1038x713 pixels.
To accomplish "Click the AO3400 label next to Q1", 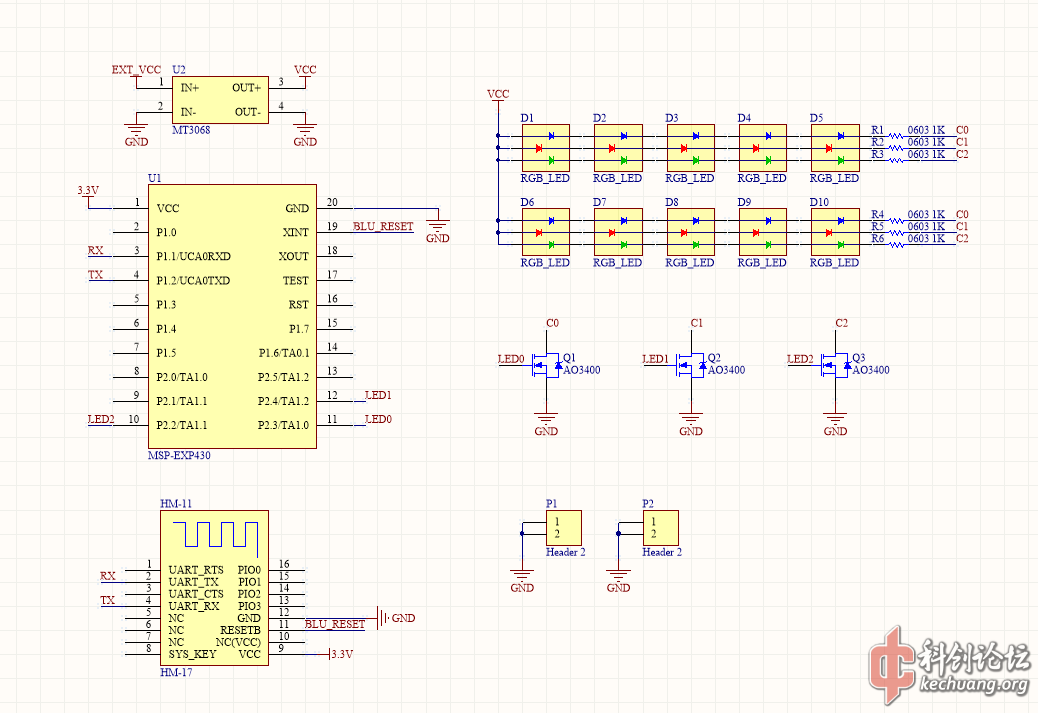I will [x=581, y=370].
